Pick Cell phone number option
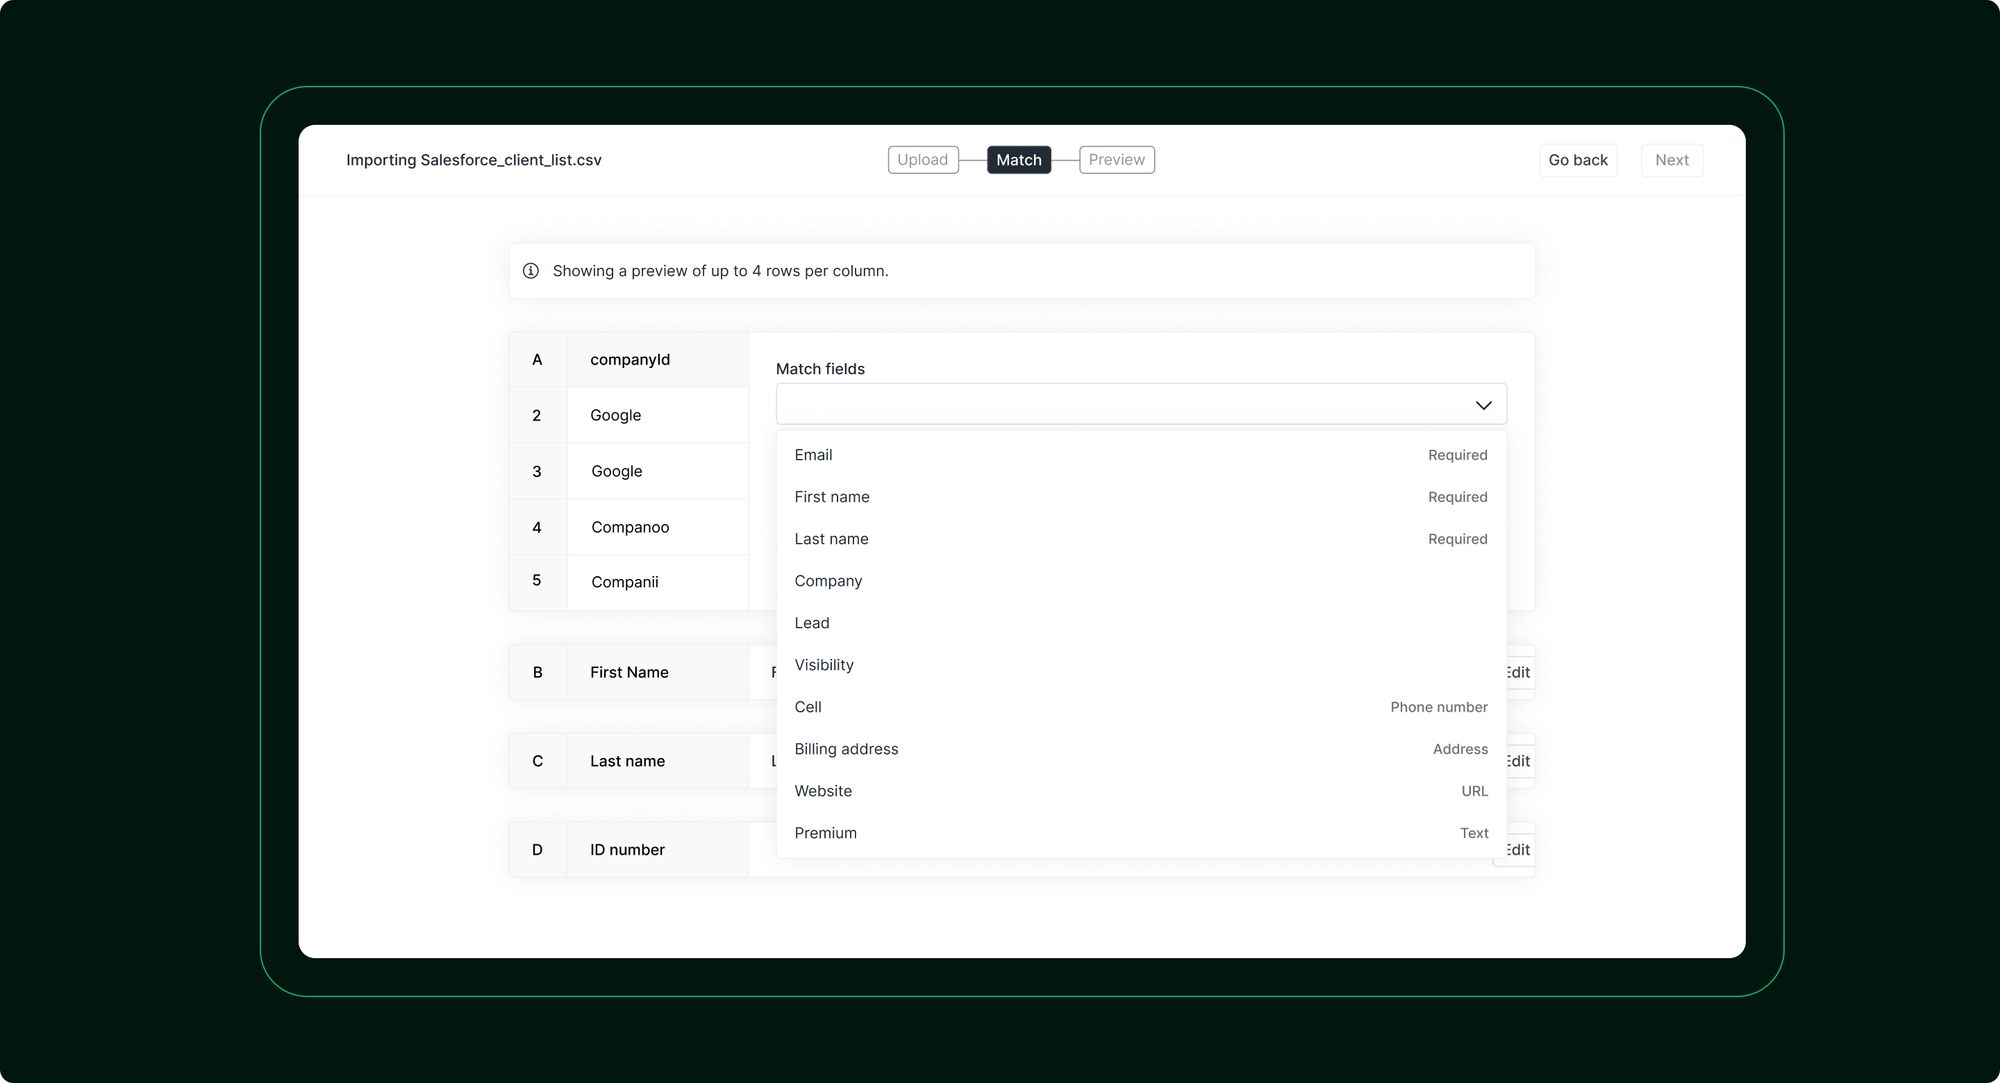This screenshot has height=1083, width=2000. coord(808,707)
